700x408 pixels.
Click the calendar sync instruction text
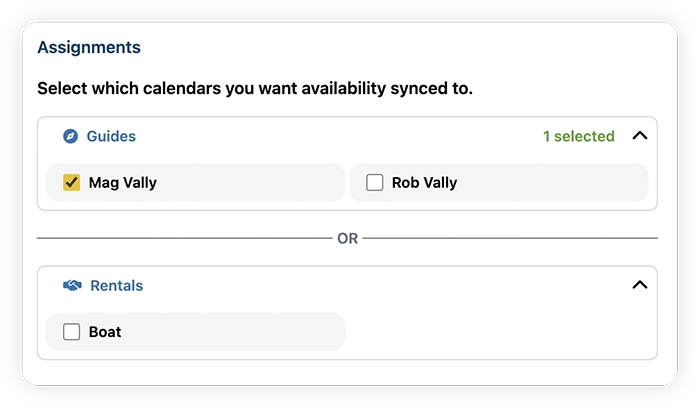[x=255, y=88]
